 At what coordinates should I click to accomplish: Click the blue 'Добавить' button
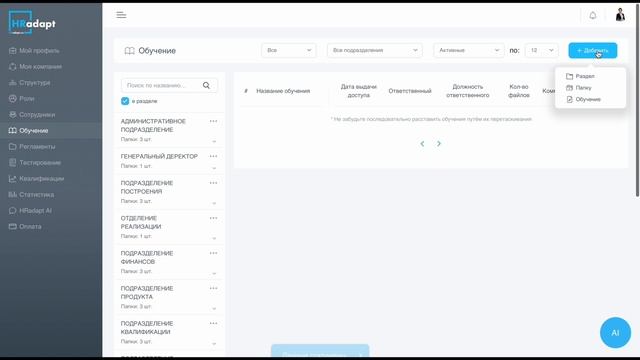point(593,51)
